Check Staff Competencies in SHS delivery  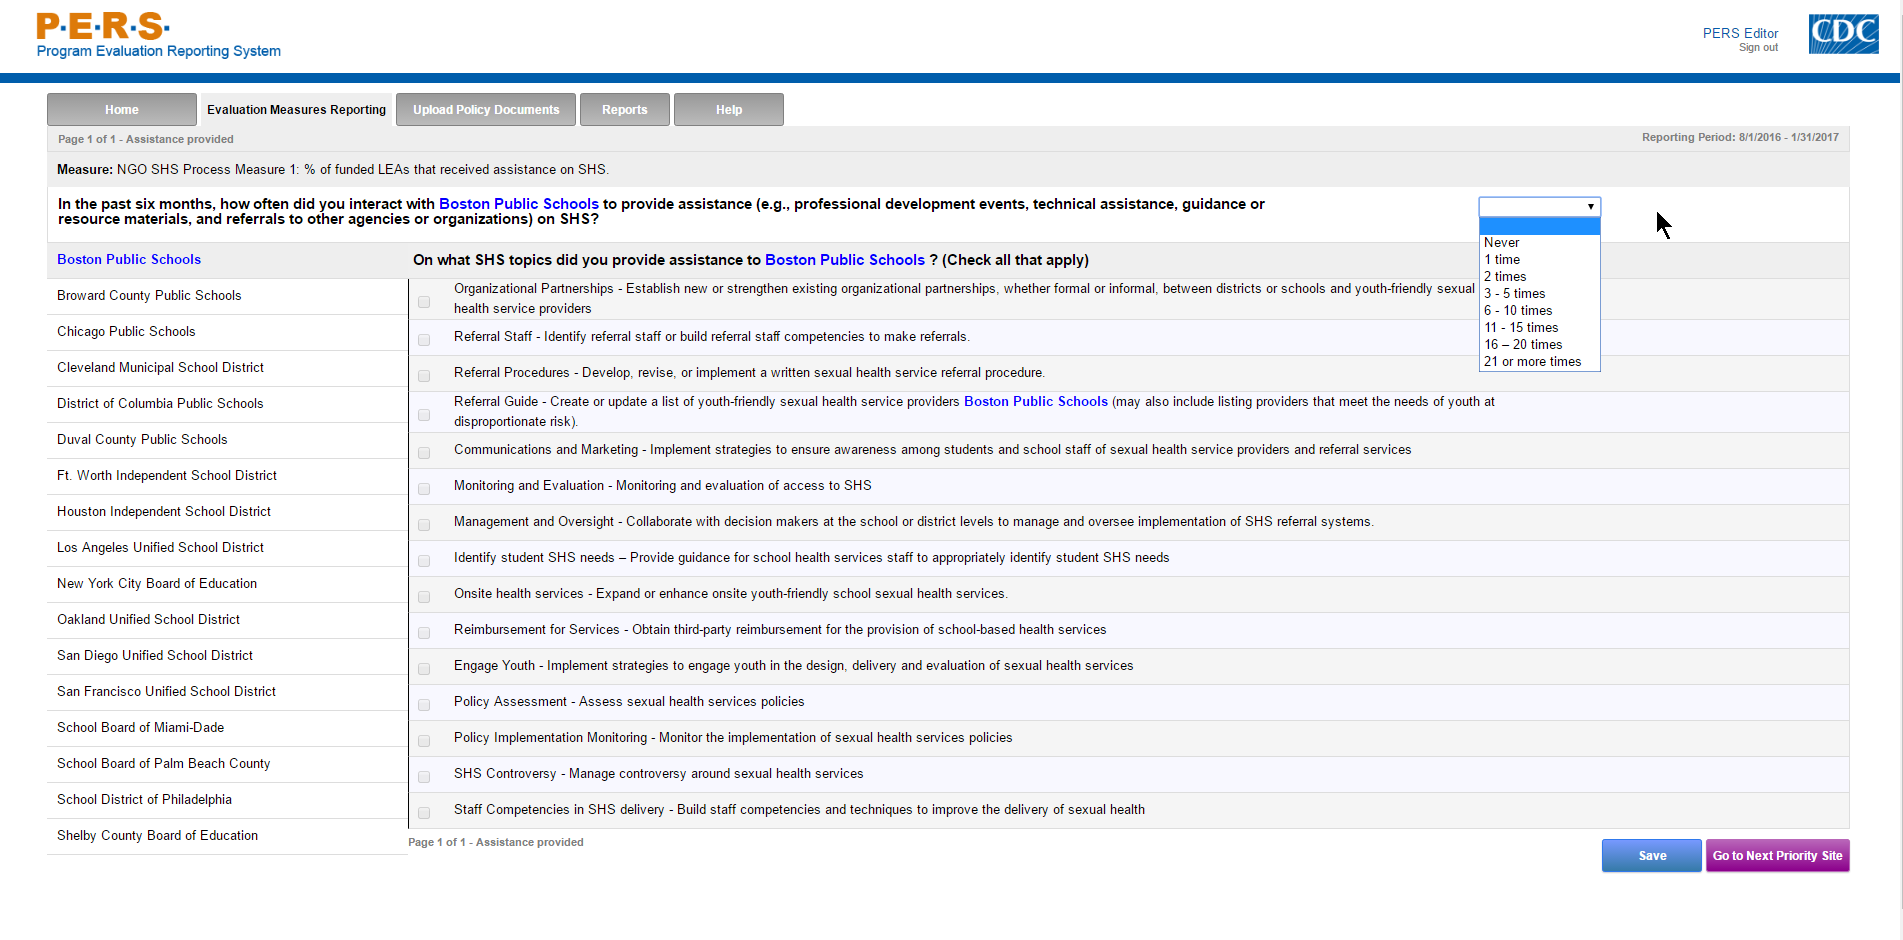pos(424,813)
